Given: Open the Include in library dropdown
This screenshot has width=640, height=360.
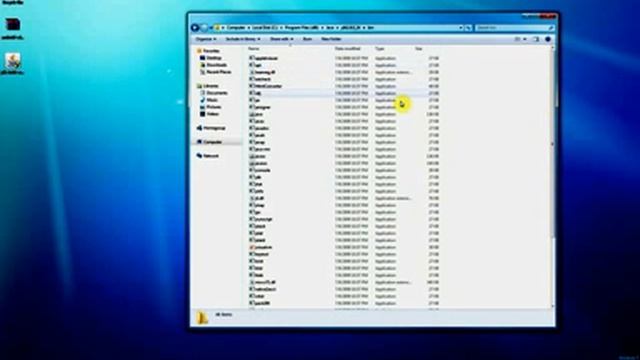Looking at the screenshot, I should pyautogui.click(x=243, y=39).
